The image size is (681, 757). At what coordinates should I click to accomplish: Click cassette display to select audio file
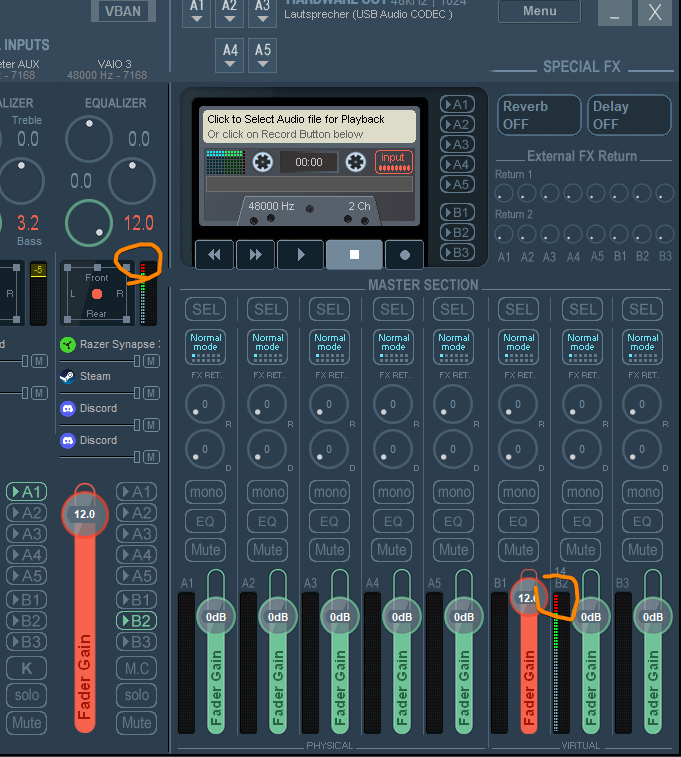tap(308, 126)
